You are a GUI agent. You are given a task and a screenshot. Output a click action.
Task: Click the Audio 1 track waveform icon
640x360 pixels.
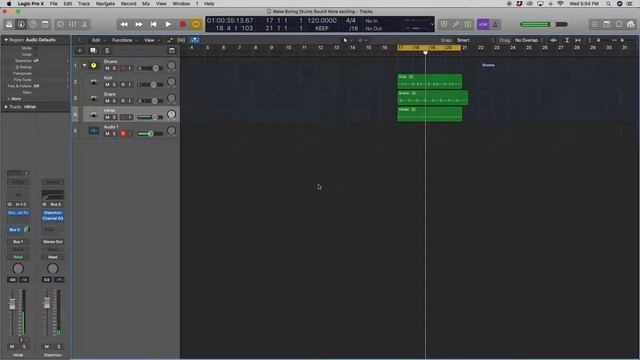pyautogui.click(x=93, y=131)
